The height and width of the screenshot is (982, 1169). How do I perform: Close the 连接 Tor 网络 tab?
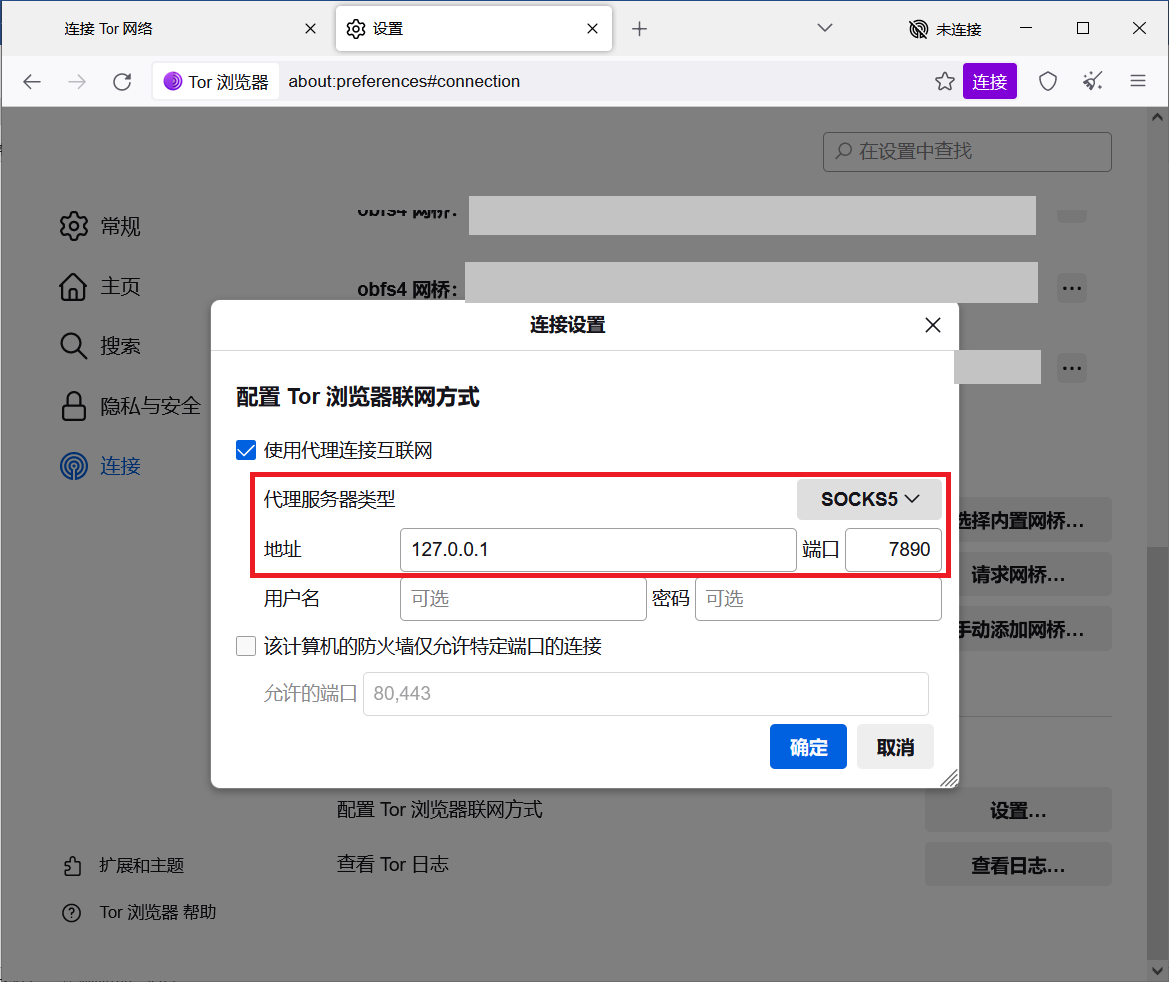pos(311,29)
